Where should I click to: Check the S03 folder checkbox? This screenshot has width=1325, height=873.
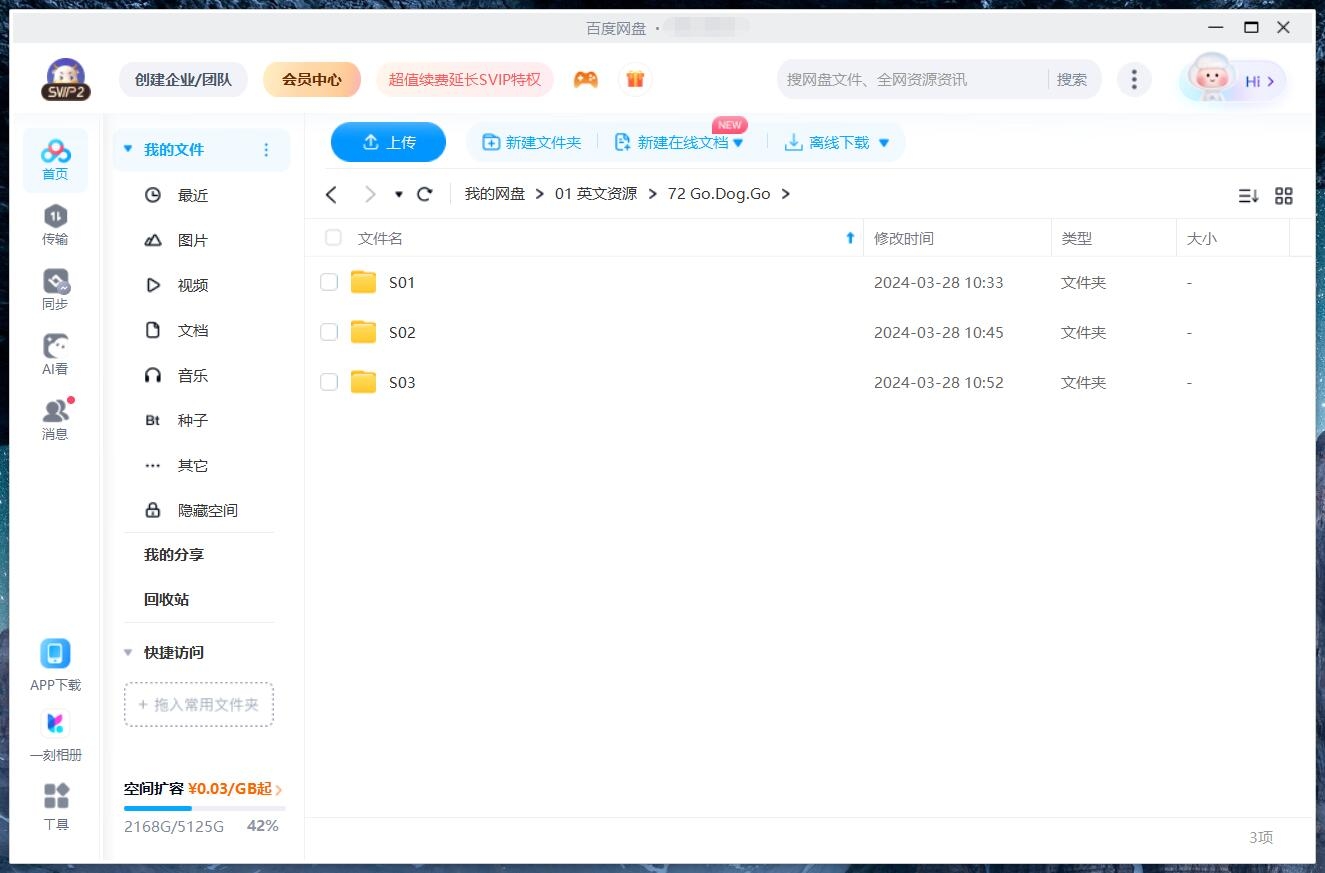[329, 382]
